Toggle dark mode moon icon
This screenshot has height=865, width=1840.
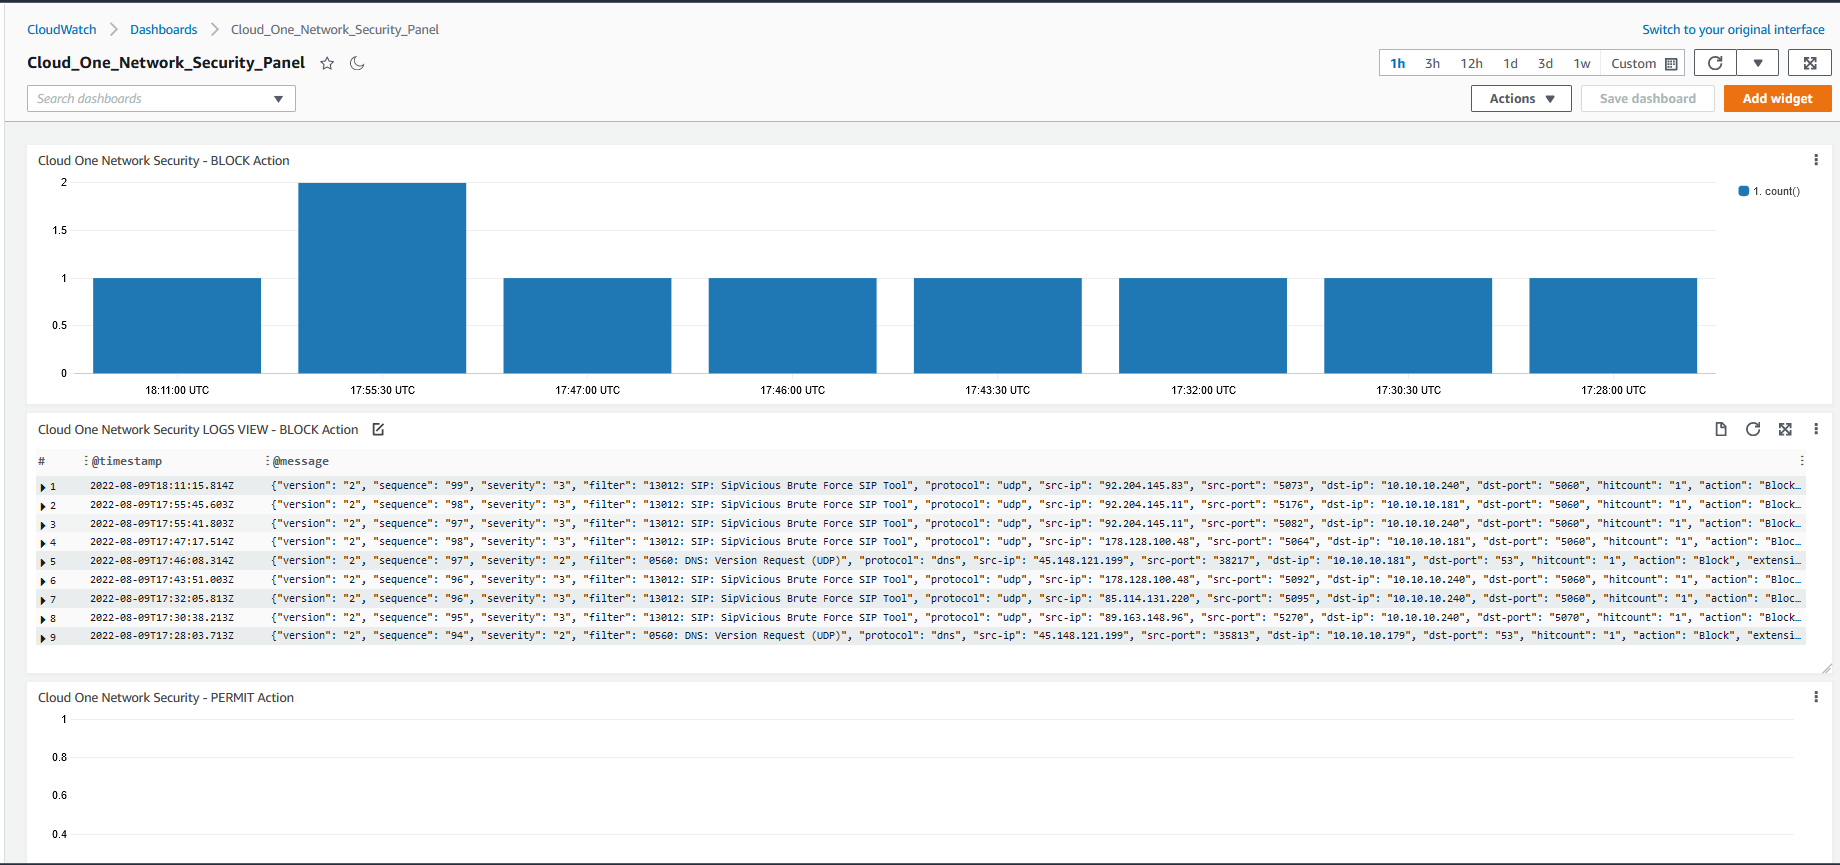[x=357, y=63]
